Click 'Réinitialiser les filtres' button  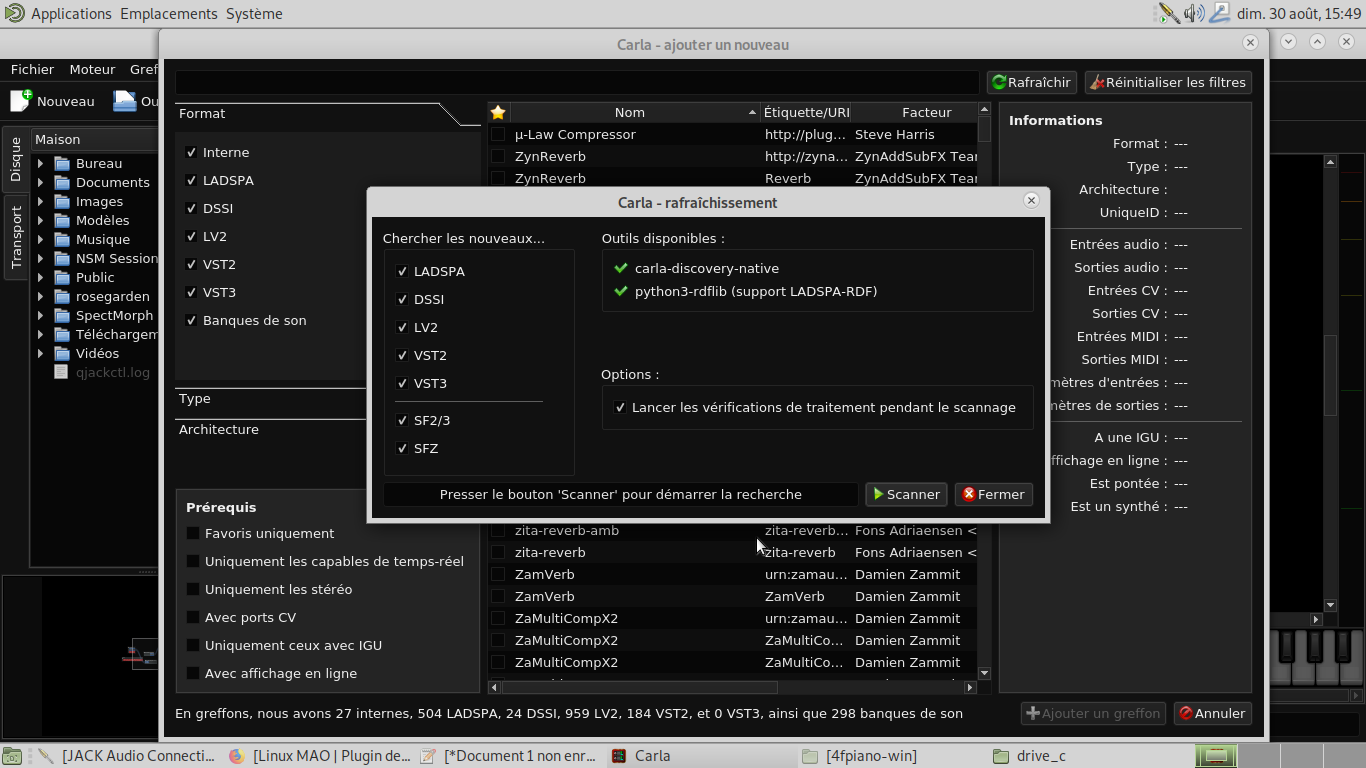click(x=1168, y=82)
